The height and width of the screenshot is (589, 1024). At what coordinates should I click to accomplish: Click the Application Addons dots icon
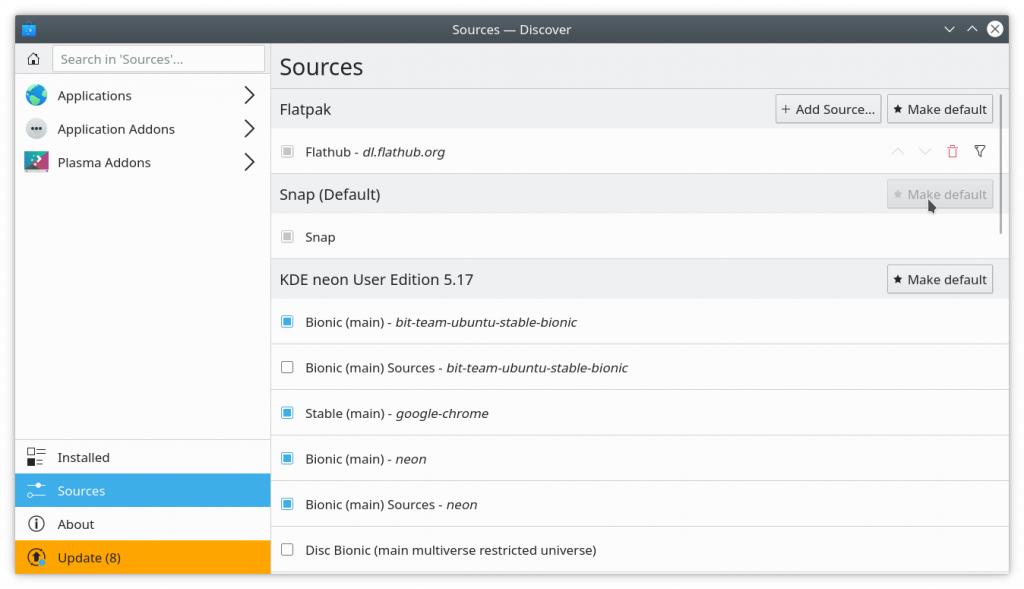pos(36,129)
